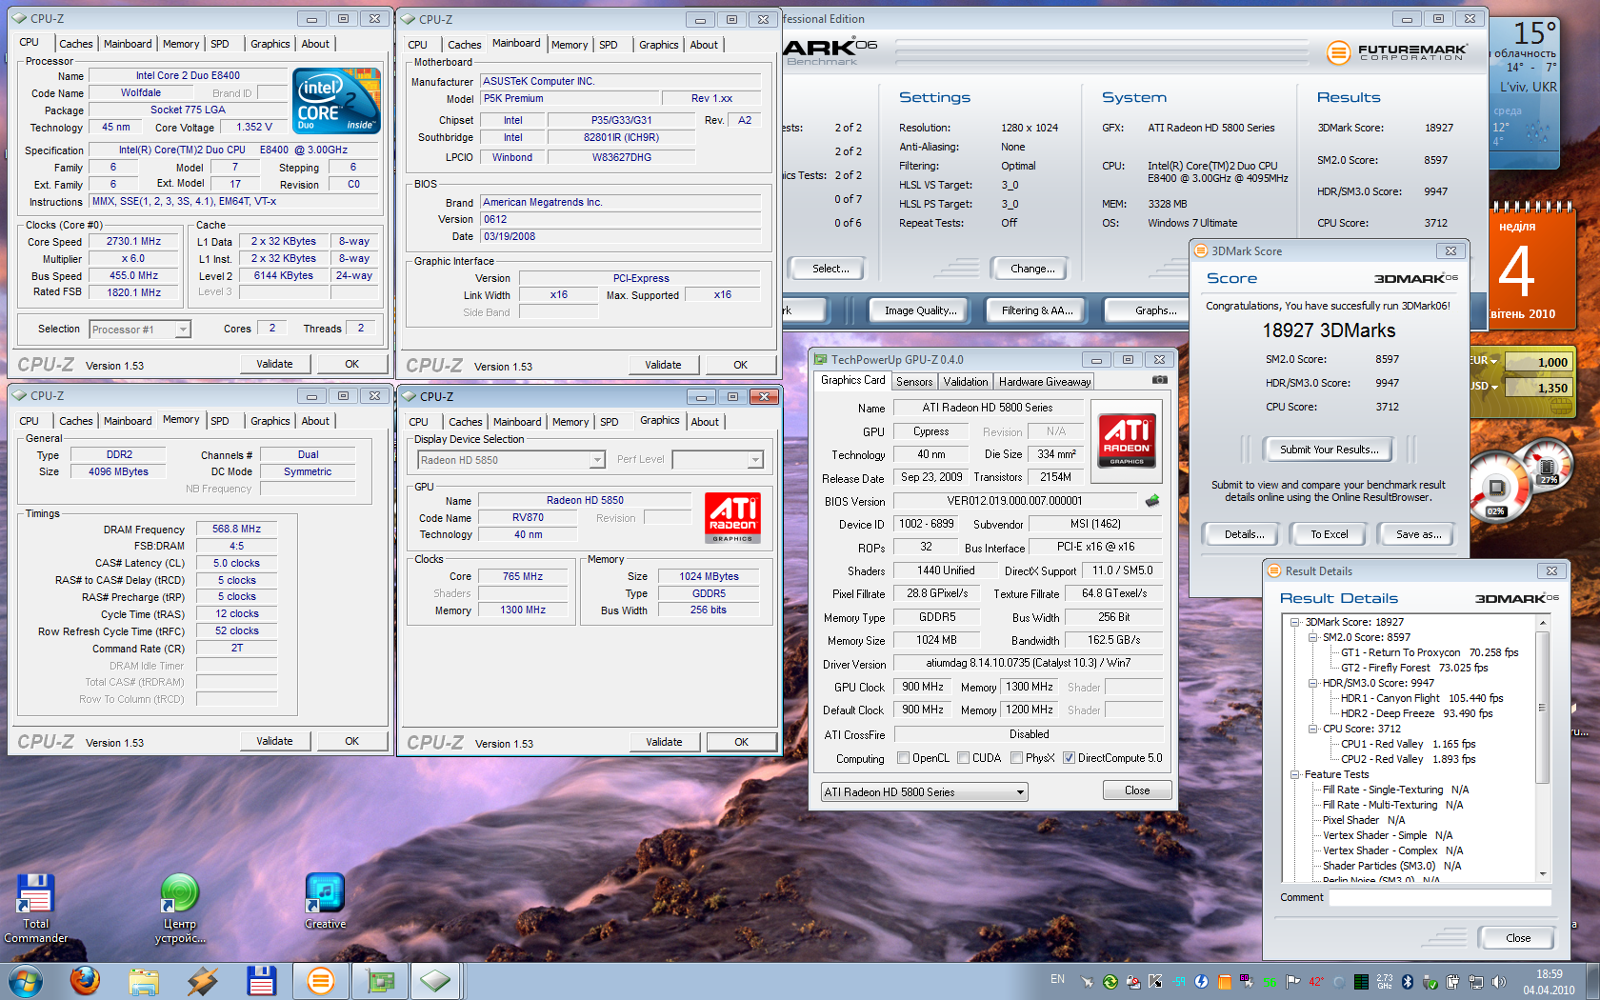1600x1000 pixels.
Task: Select GT1 - Return To Proxycon row
Action: click(1429, 653)
